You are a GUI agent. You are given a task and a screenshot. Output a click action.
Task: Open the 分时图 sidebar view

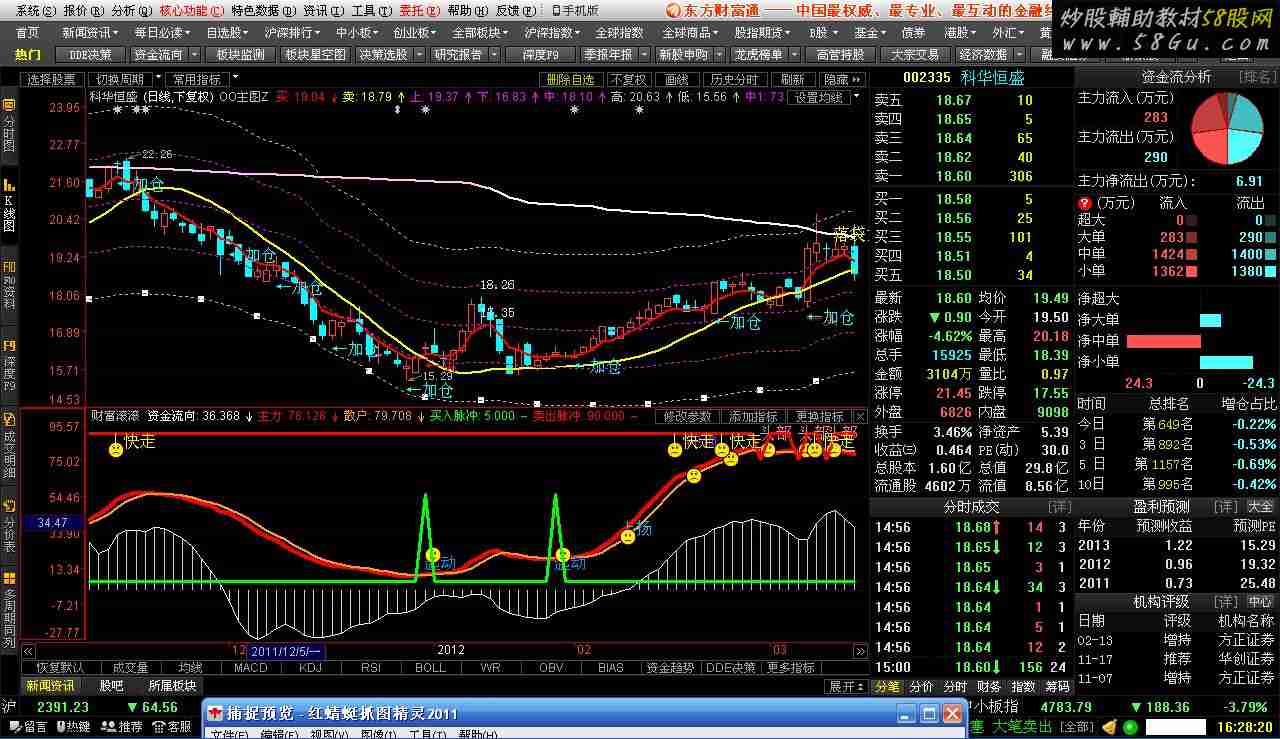tap(9, 125)
